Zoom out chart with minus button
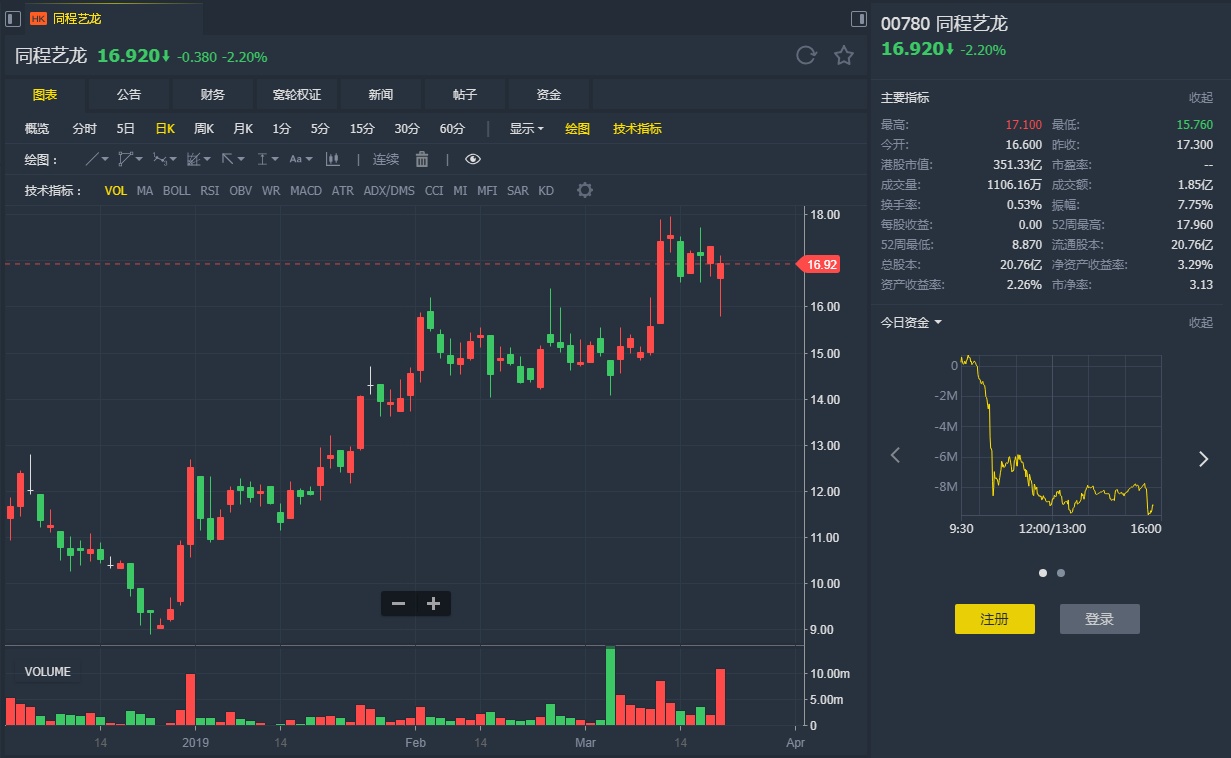This screenshot has height=758, width=1231. tap(398, 603)
